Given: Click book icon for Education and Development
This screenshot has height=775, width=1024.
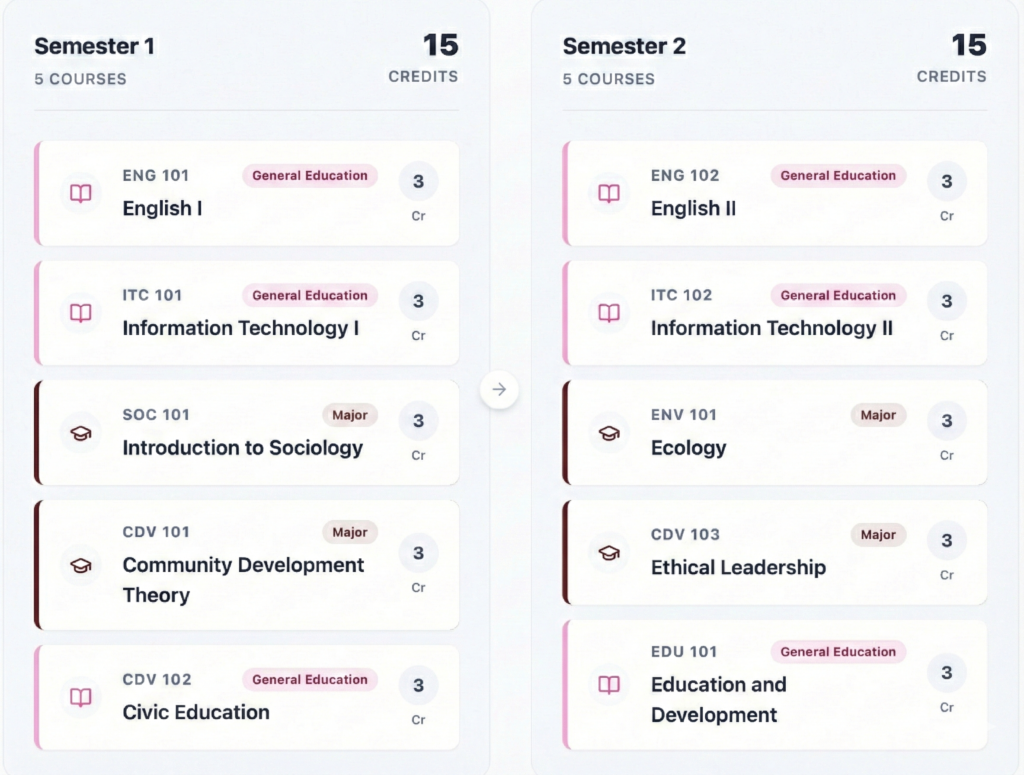Looking at the screenshot, I should point(609,685).
